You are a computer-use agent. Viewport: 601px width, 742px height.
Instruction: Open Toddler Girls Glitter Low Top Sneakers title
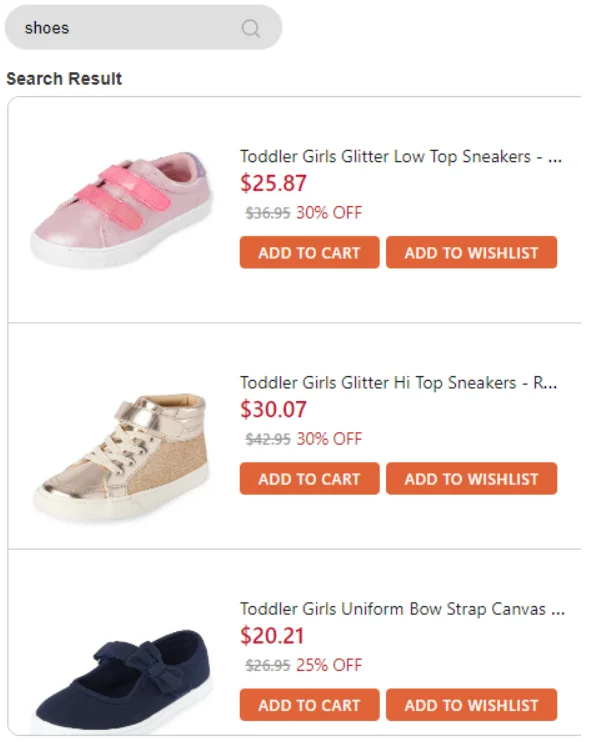401,156
